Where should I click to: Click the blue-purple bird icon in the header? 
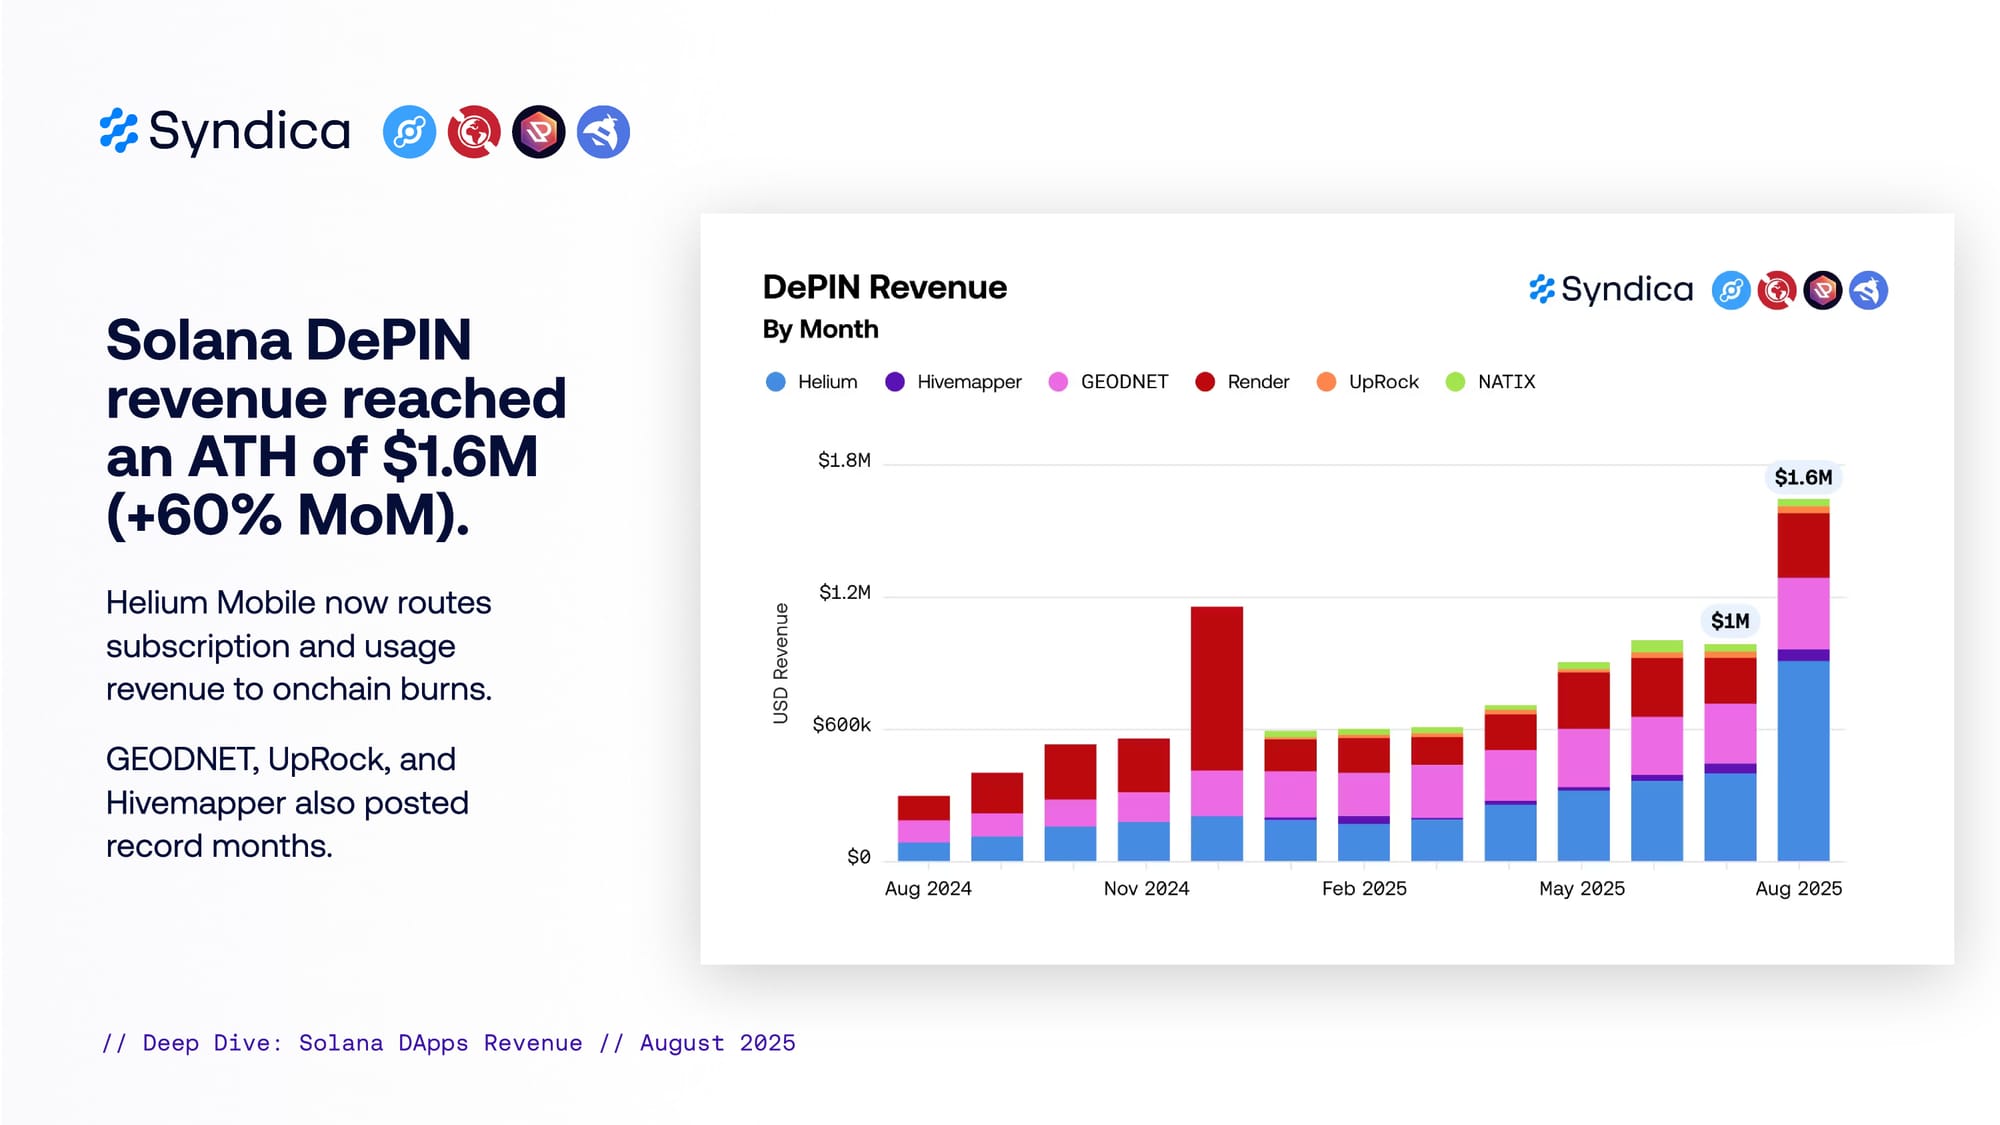tap(603, 132)
